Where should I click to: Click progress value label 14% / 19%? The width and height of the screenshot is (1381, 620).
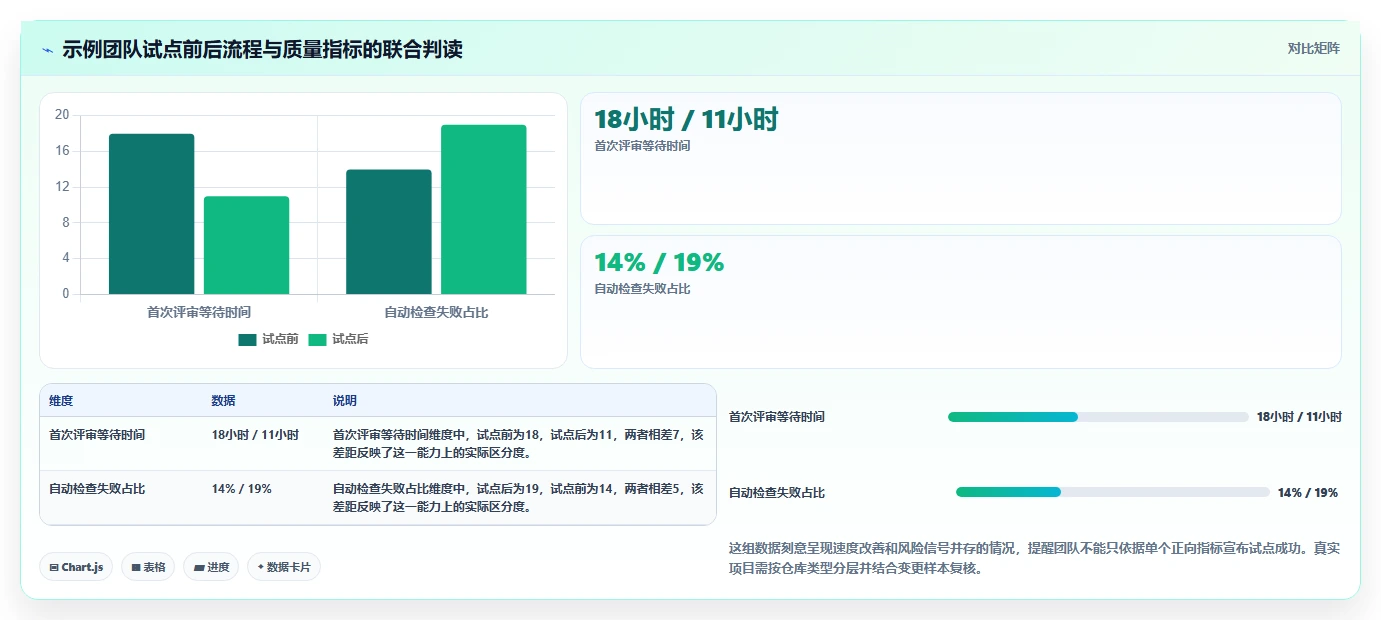coord(1308,493)
